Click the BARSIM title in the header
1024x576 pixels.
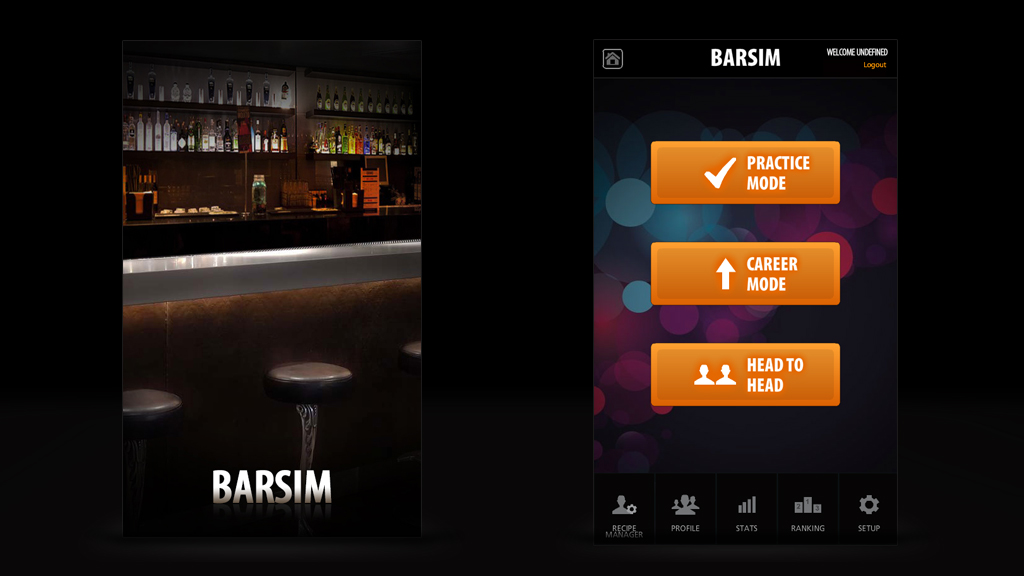(x=744, y=57)
